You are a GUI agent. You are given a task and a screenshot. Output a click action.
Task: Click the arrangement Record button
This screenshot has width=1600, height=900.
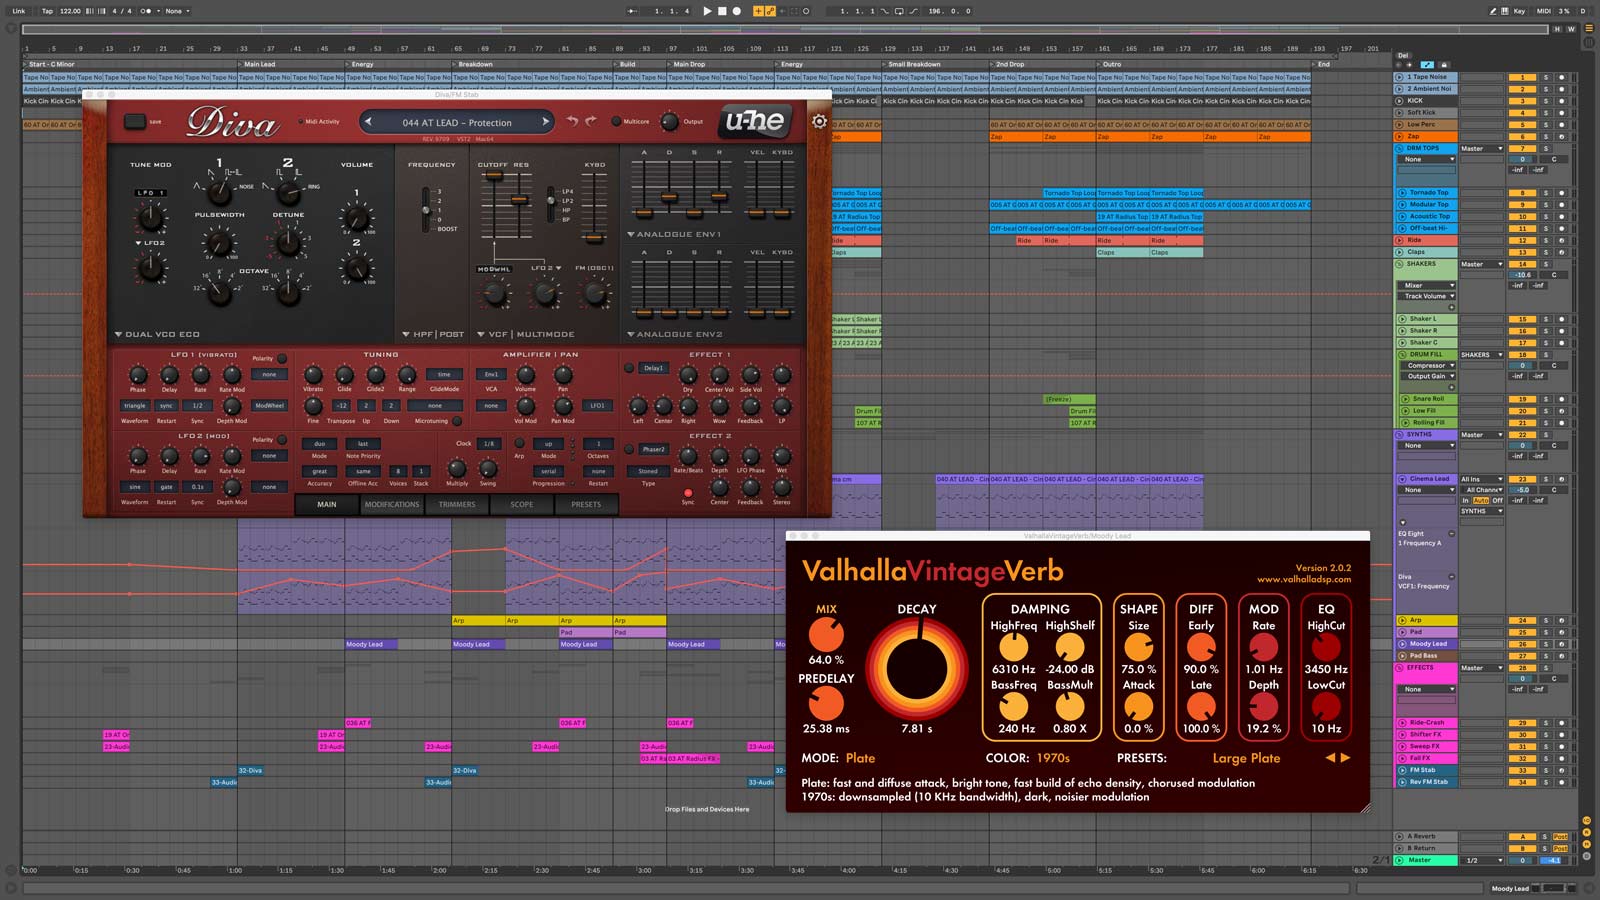pos(737,11)
